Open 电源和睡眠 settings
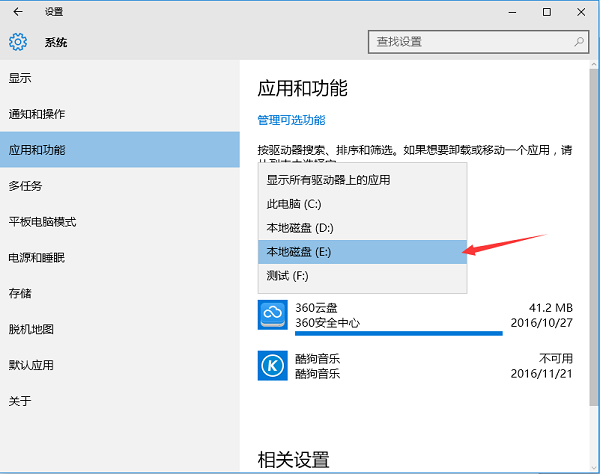 [36, 258]
